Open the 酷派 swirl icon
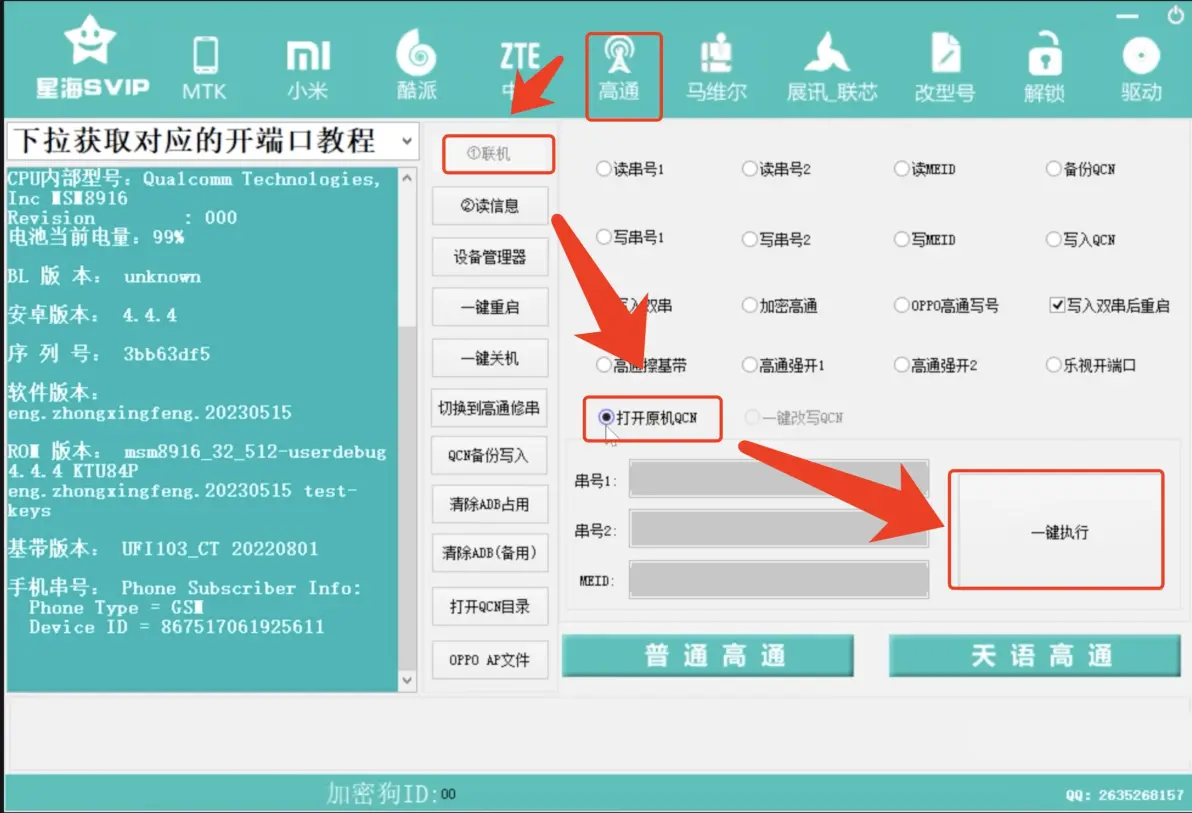Image resolution: width=1192 pixels, height=813 pixels. tap(417, 66)
